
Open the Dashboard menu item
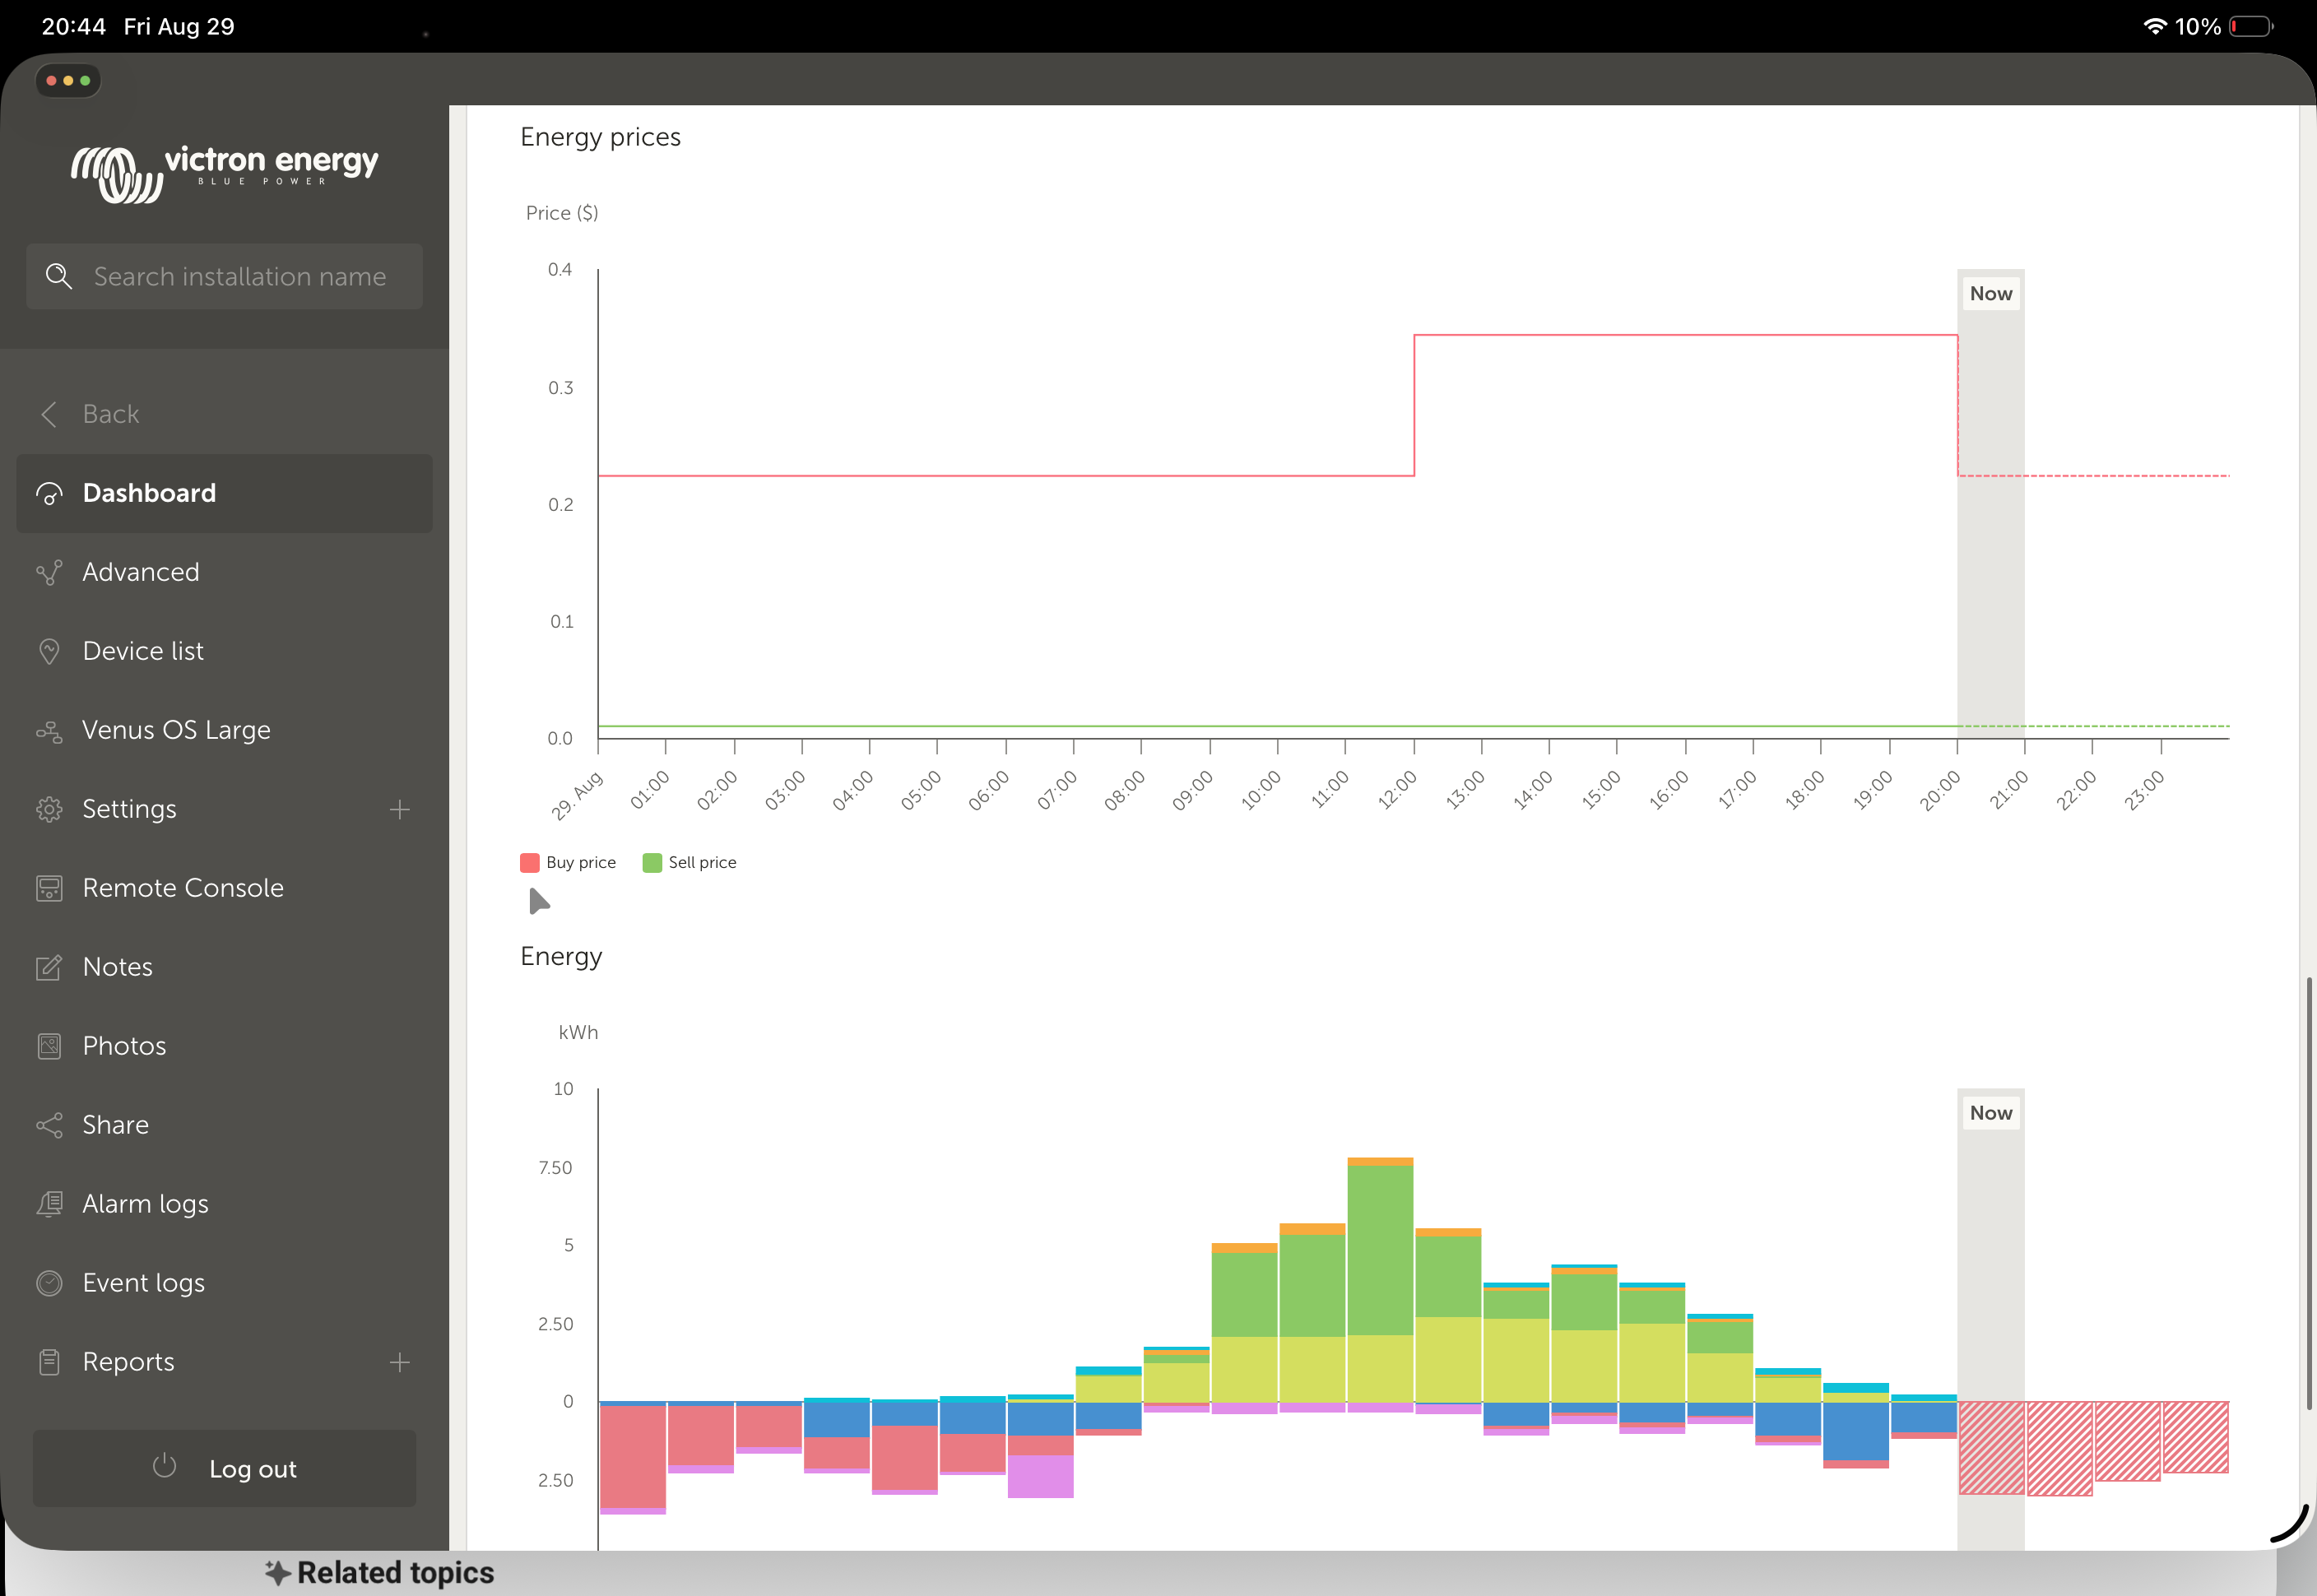click(149, 493)
